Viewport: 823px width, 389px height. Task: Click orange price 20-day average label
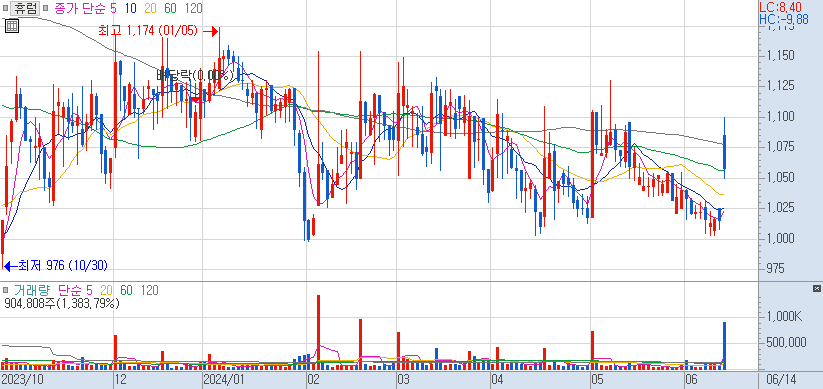click(x=150, y=8)
